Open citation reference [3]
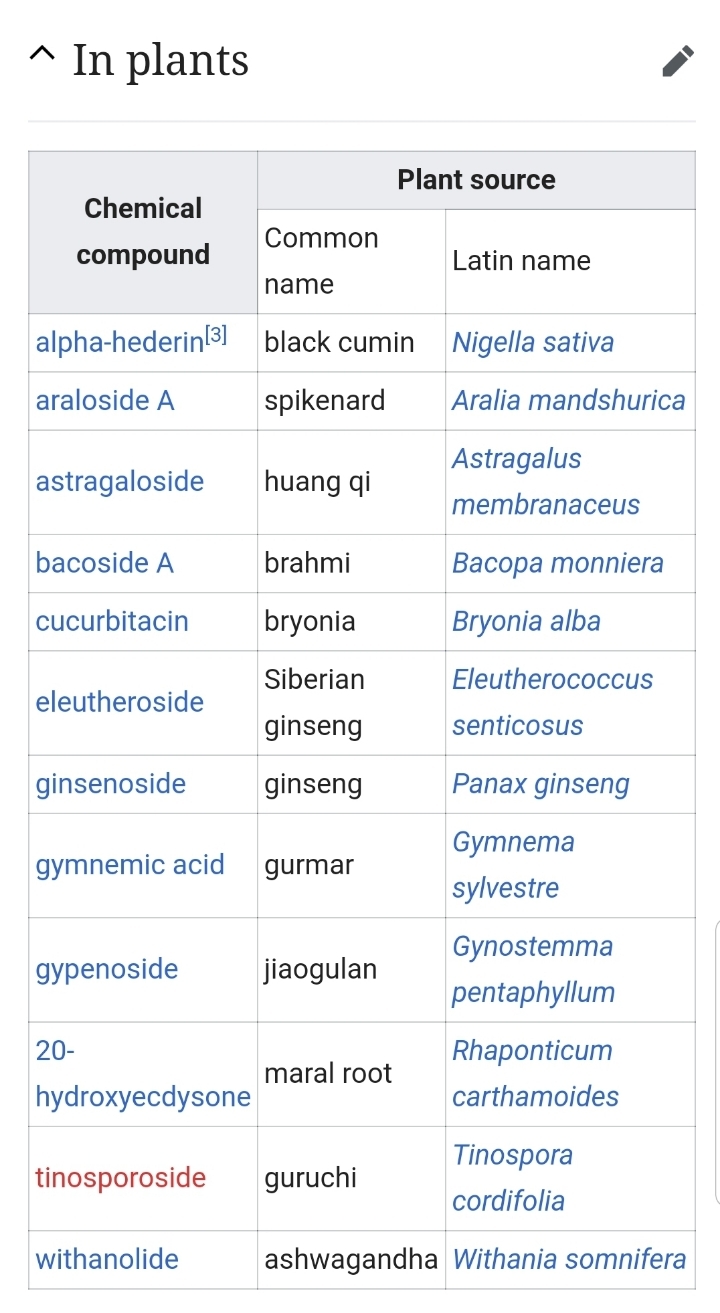 pos(215,337)
